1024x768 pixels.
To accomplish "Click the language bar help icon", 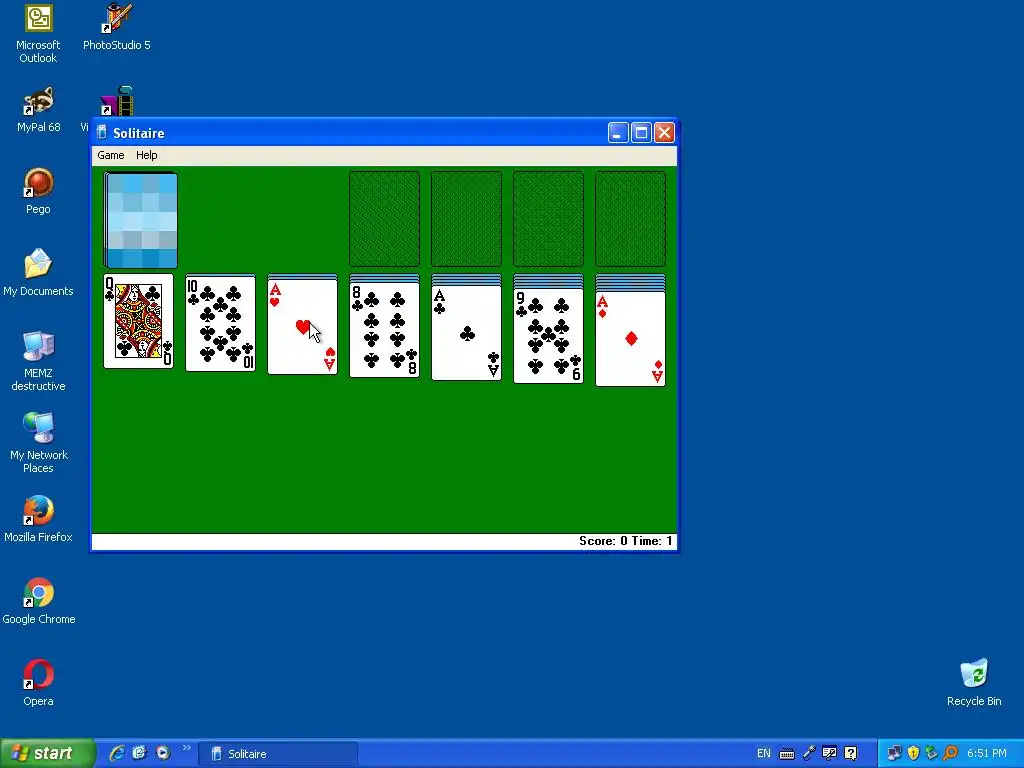I will tap(850, 754).
